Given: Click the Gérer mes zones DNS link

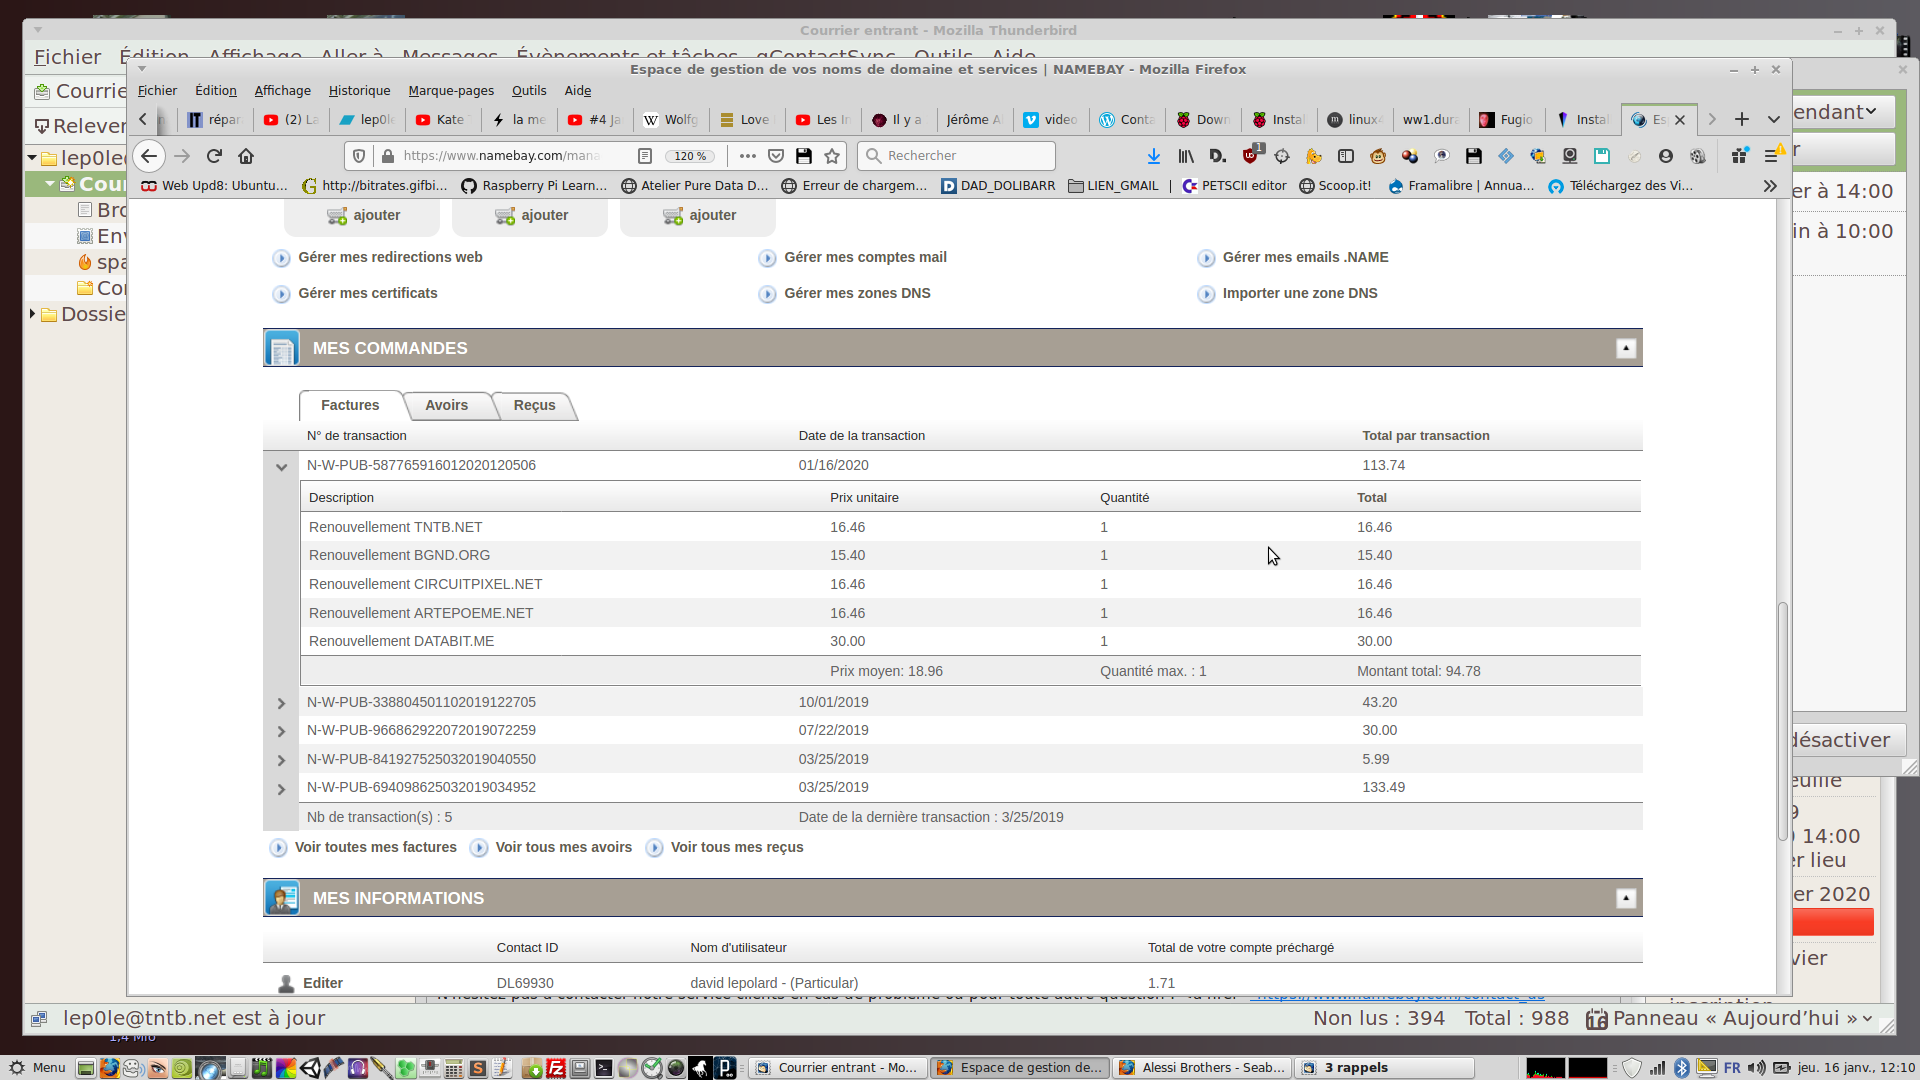Looking at the screenshot, I should point(857,293).
